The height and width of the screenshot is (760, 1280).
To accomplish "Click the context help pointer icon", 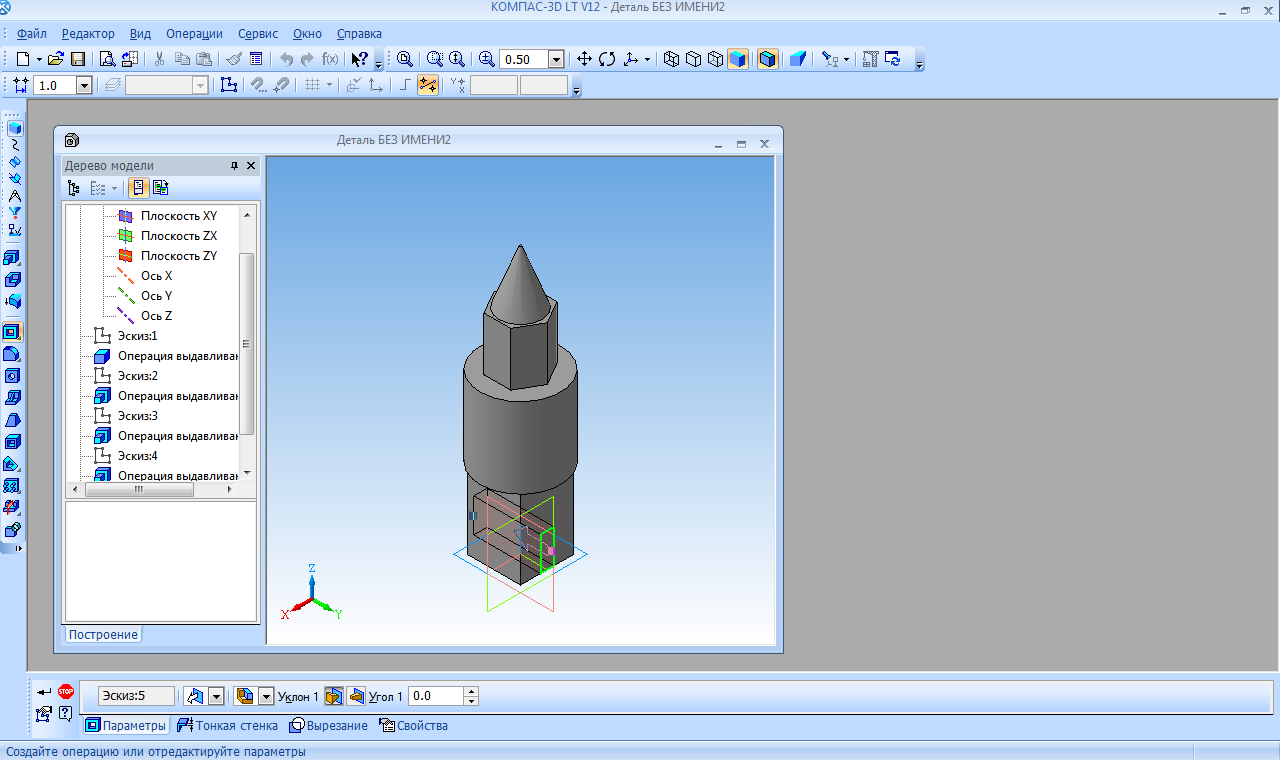I will pyautogui.click(x=360, y=59).
